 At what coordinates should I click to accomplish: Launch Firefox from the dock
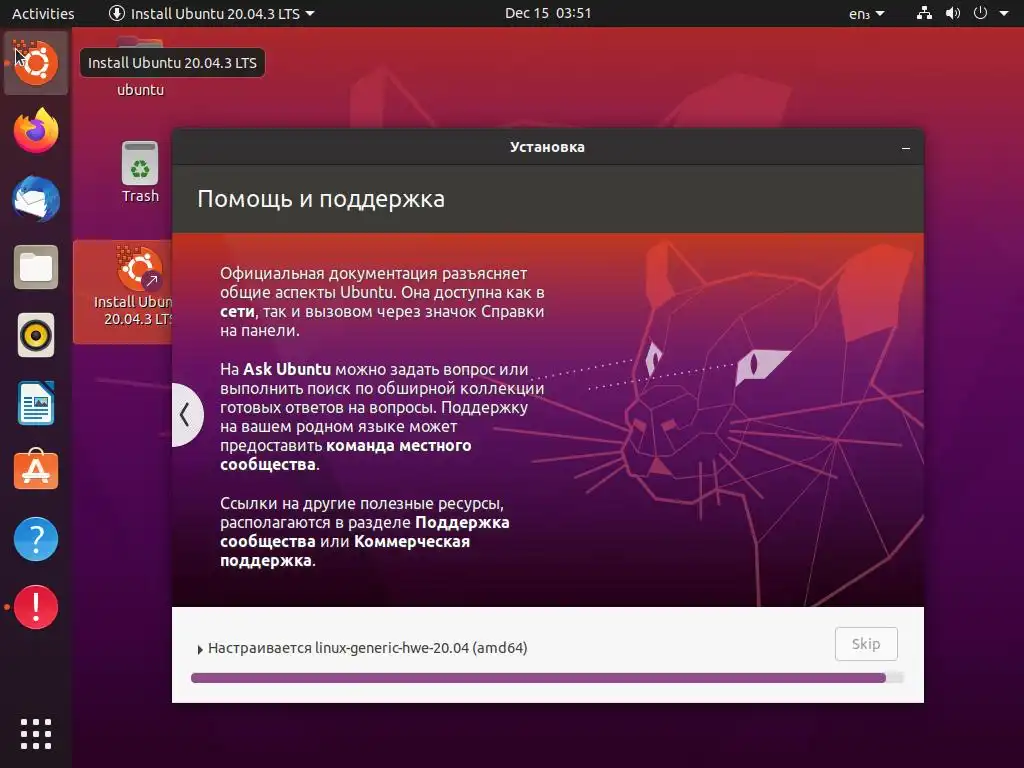point(36,131)
